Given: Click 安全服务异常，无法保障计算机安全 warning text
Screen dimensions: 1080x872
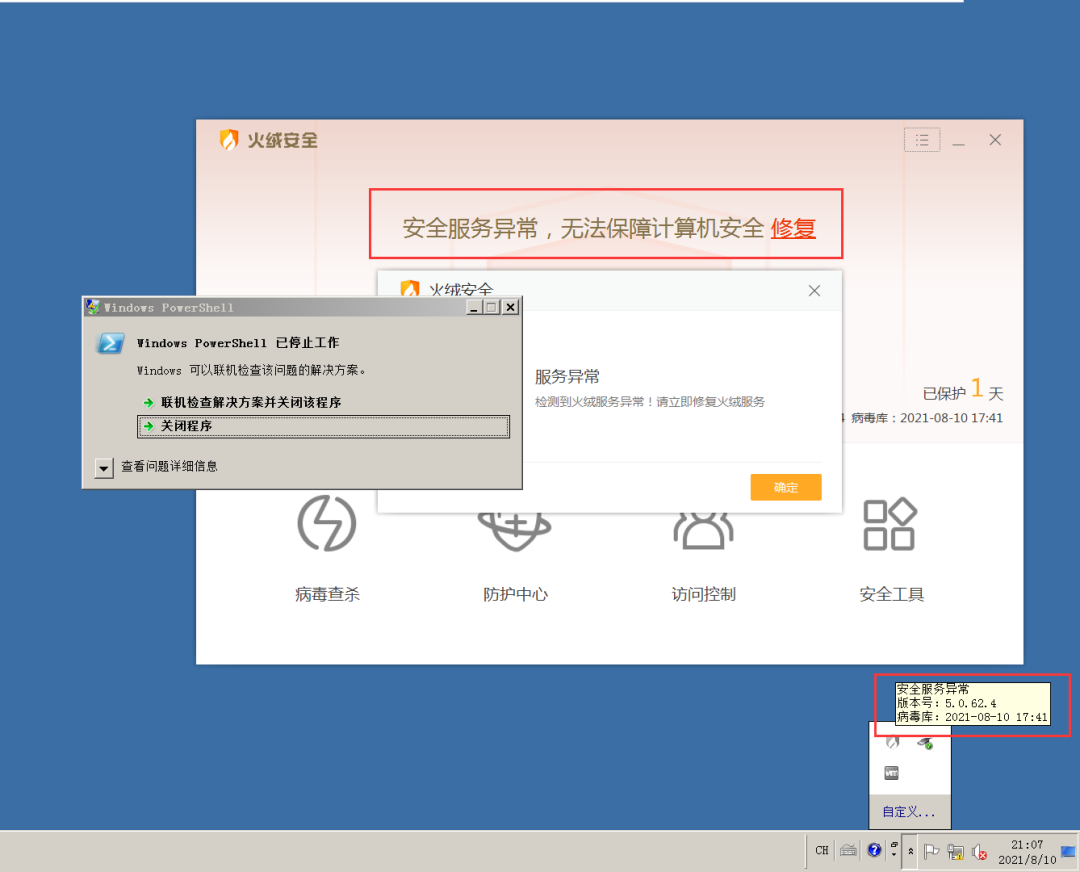Looking at the screenshot, I should pos(583,228).
